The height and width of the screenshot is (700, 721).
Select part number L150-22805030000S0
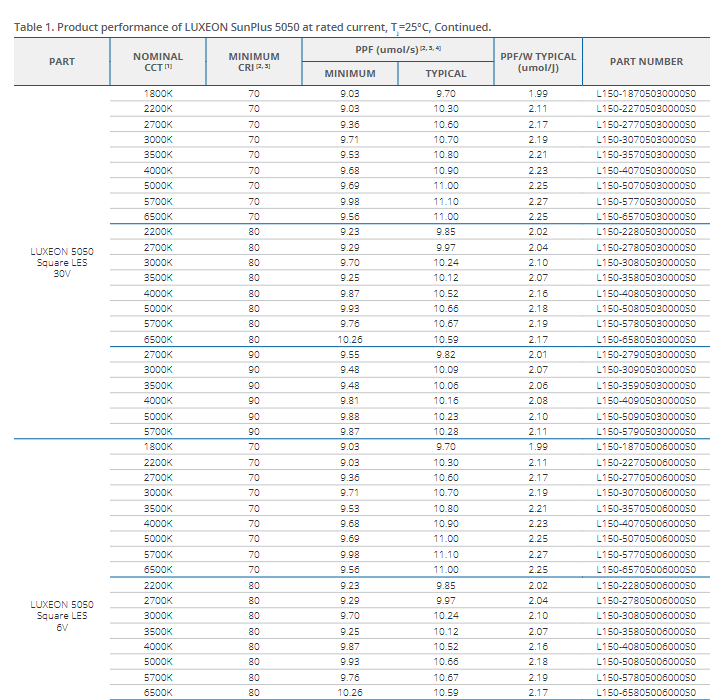point(646,232)
